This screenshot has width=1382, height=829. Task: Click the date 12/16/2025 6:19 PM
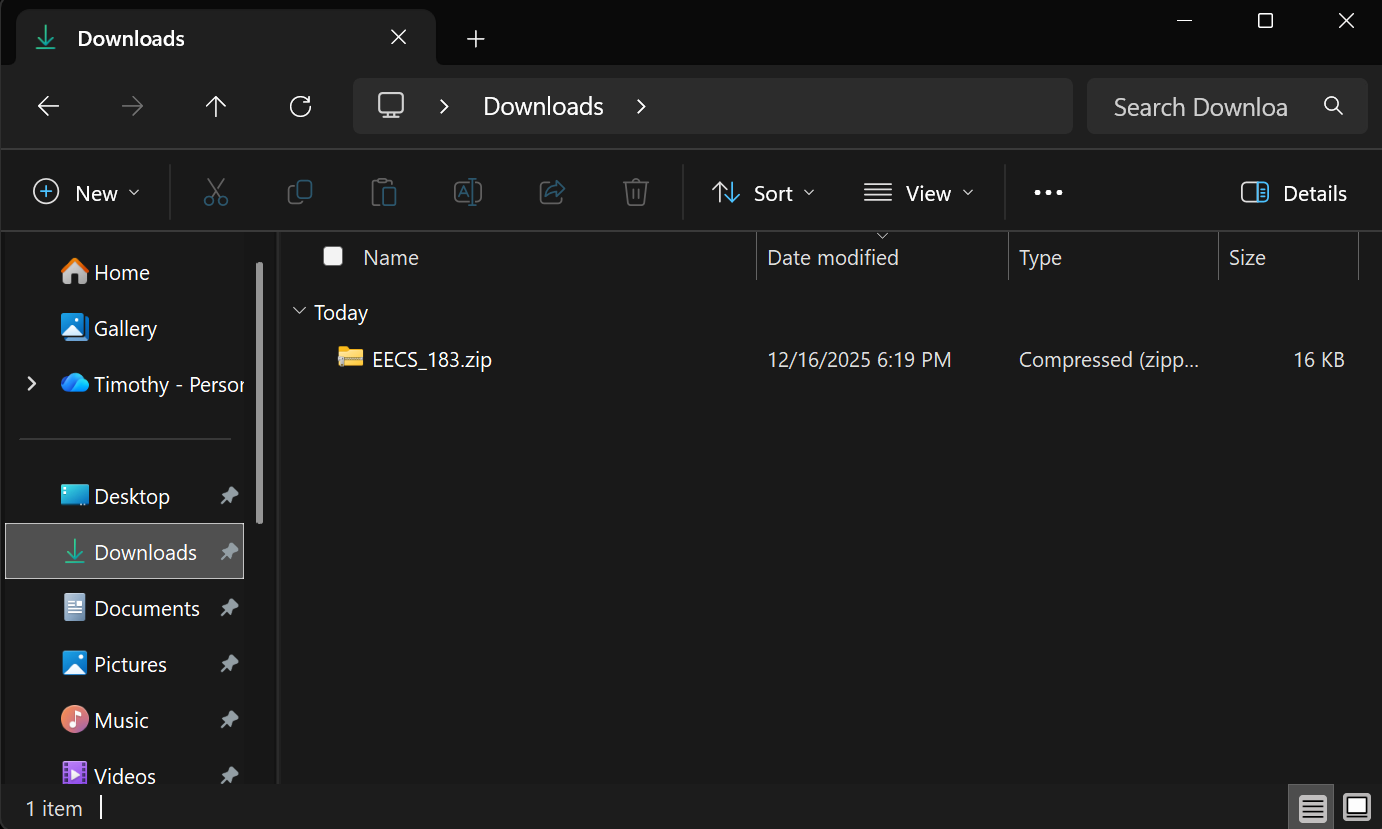coord(859,359)
